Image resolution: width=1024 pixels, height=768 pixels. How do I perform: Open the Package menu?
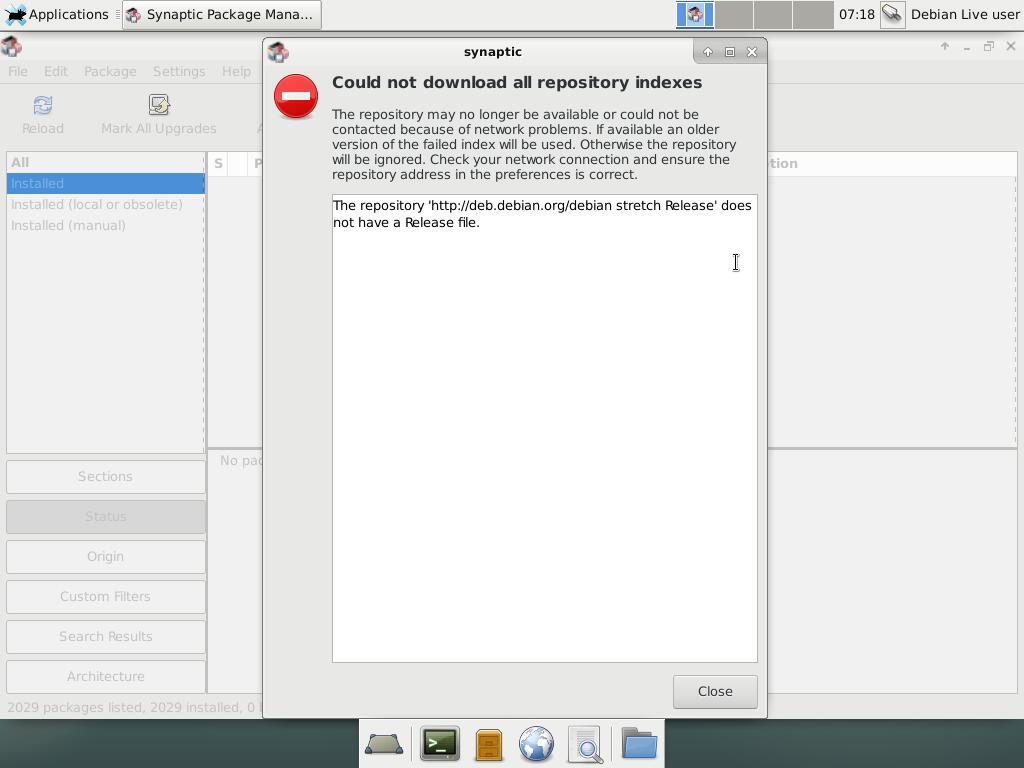click(x=110, y=71)
